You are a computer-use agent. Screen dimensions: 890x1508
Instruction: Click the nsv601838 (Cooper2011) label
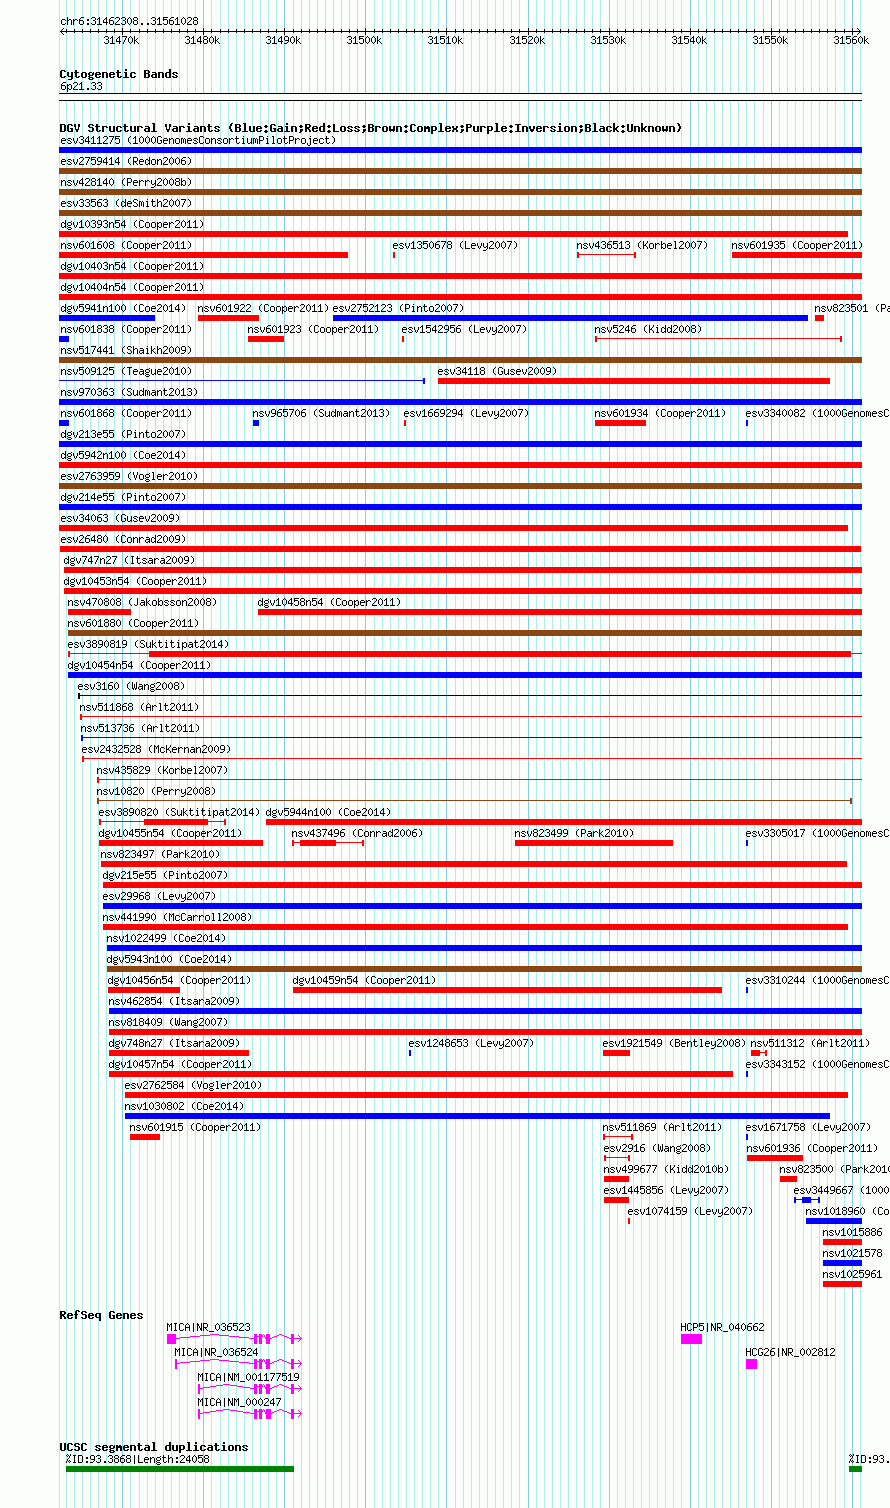coord(125,329)
